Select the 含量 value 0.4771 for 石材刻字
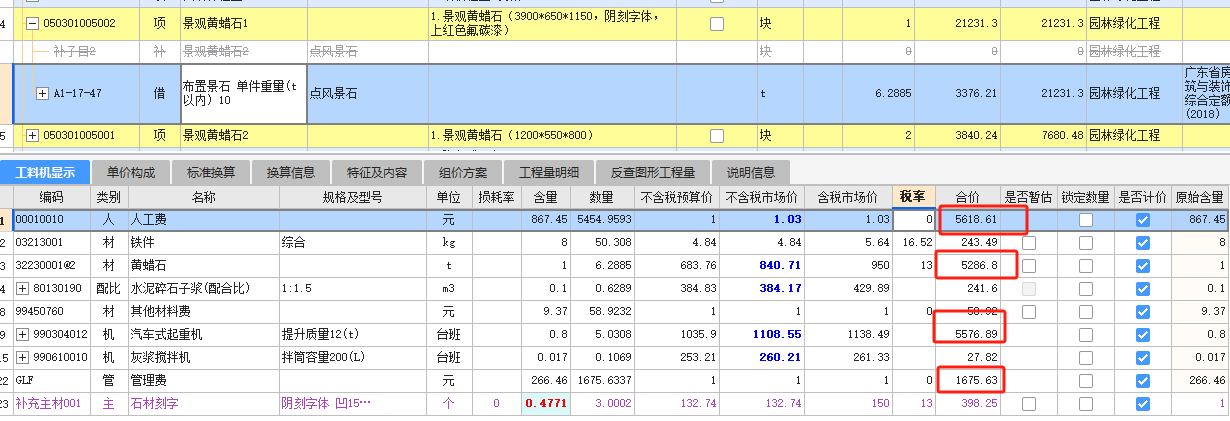The image size is (1230, 421). pos(546,403)
